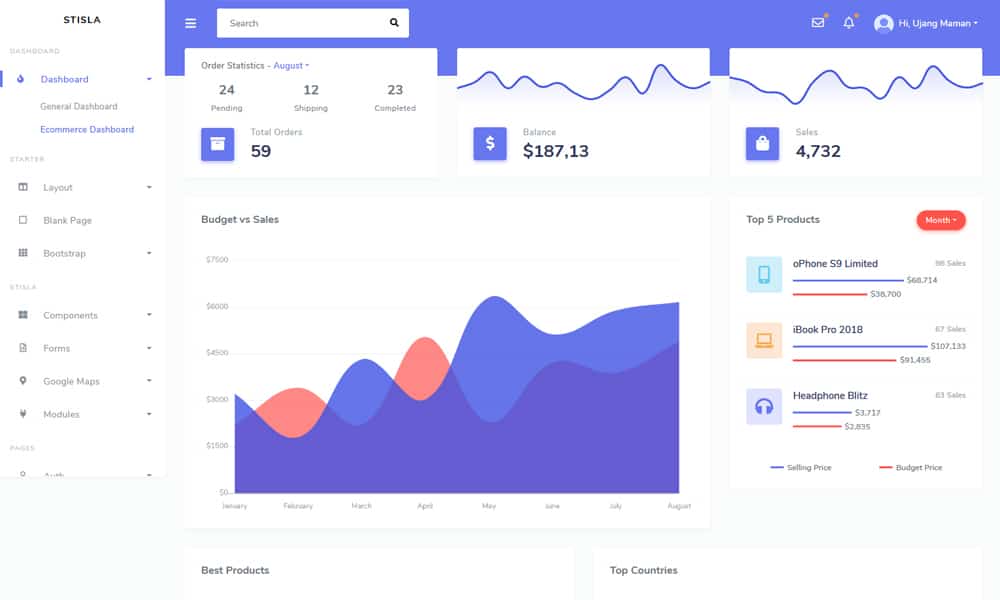
Task: Click the search magnifier icon
Action: 394,23
